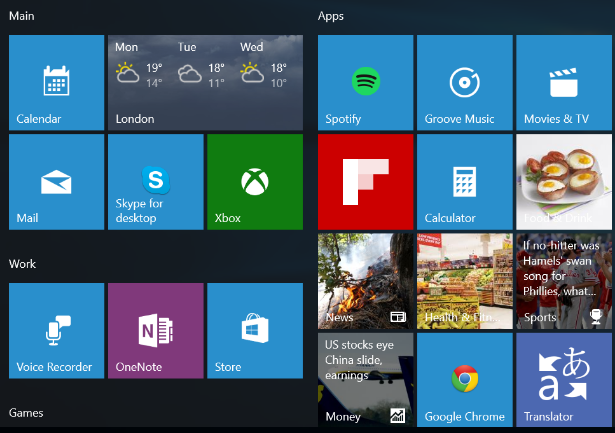This screenshot has height=433, width=615.
Task: Open the Groove Music tile
Action: 465,82
